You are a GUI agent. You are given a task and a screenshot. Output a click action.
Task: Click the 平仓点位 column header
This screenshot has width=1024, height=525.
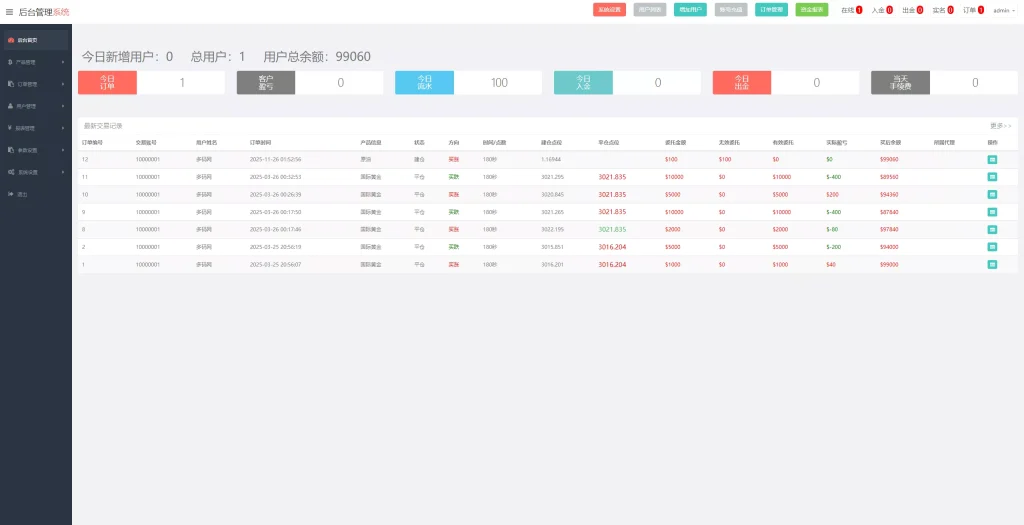(609, 142)
